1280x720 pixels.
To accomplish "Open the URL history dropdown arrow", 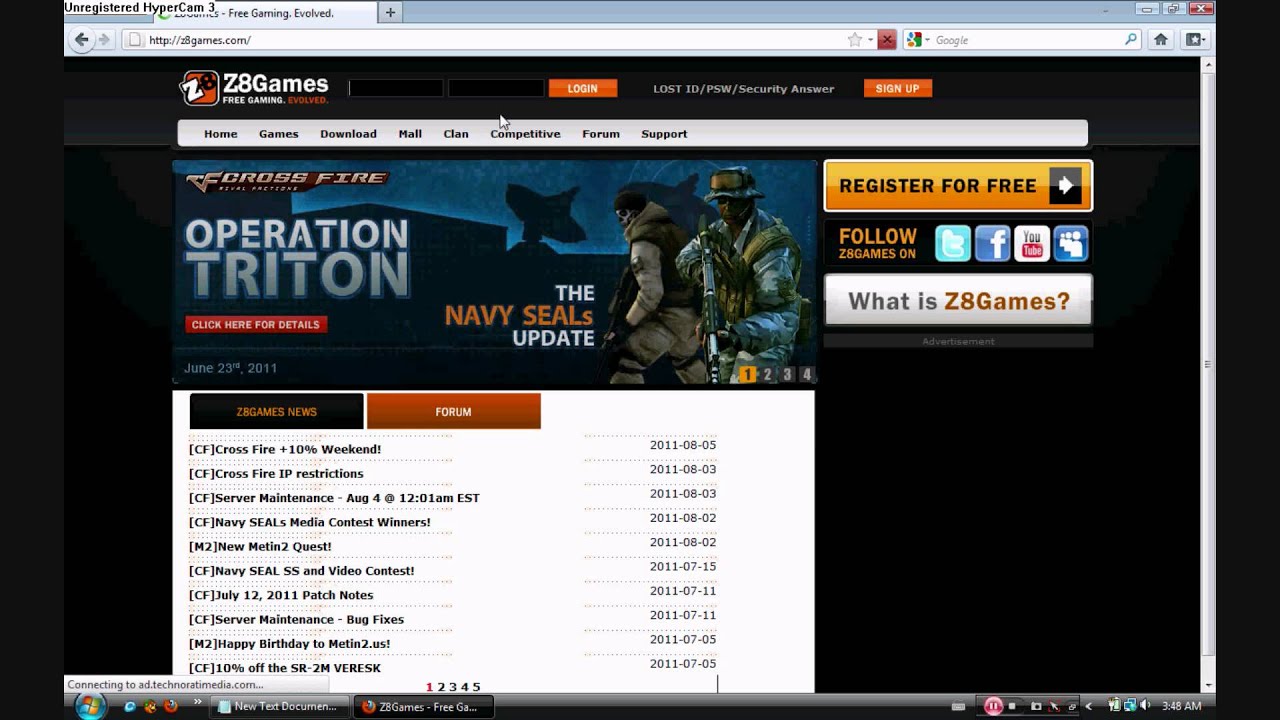I will 871,40.
